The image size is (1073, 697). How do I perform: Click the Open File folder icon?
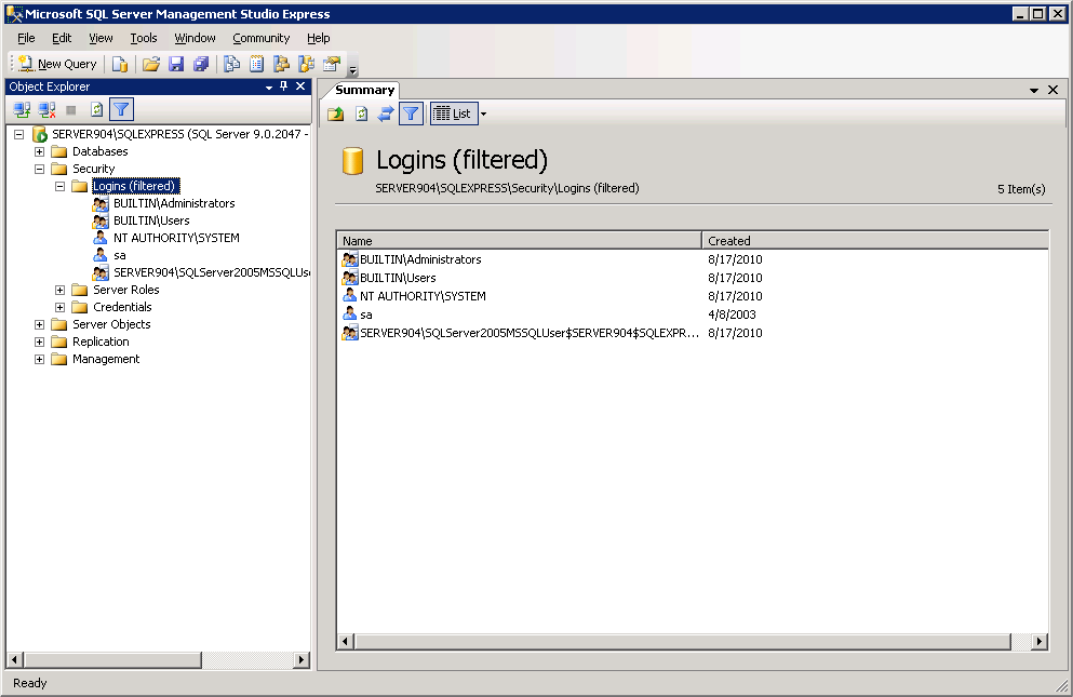pyautogui.click(x=151, y=64)
